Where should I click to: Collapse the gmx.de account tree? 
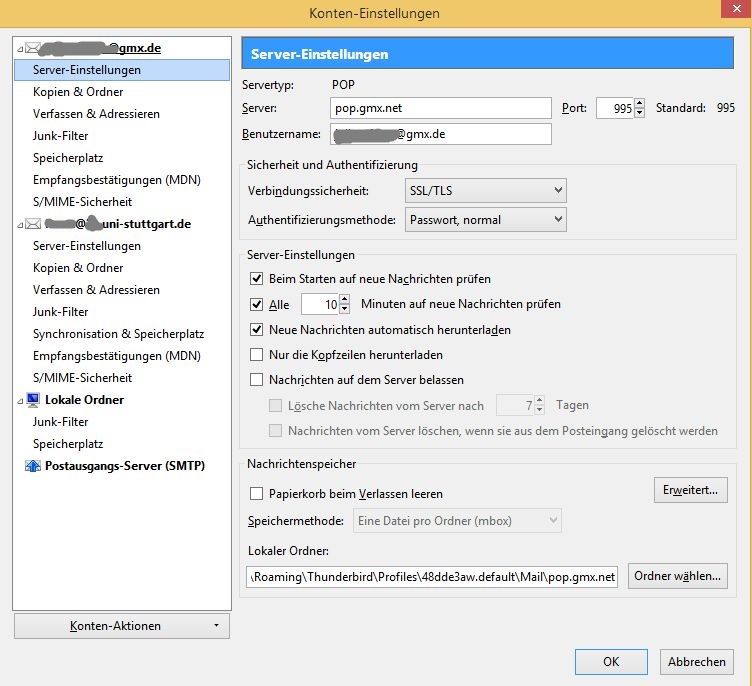(x=20, y=49)
